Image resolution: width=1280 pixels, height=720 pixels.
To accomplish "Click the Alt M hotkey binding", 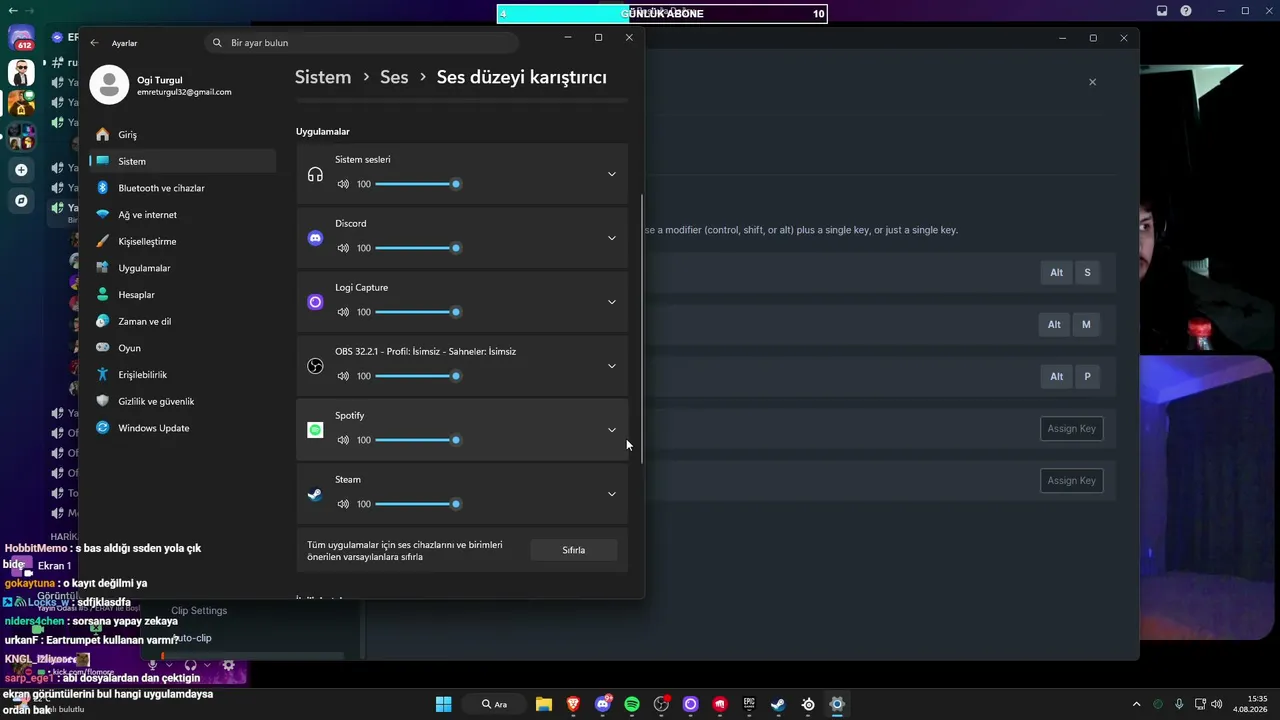I will (1070, 324).
